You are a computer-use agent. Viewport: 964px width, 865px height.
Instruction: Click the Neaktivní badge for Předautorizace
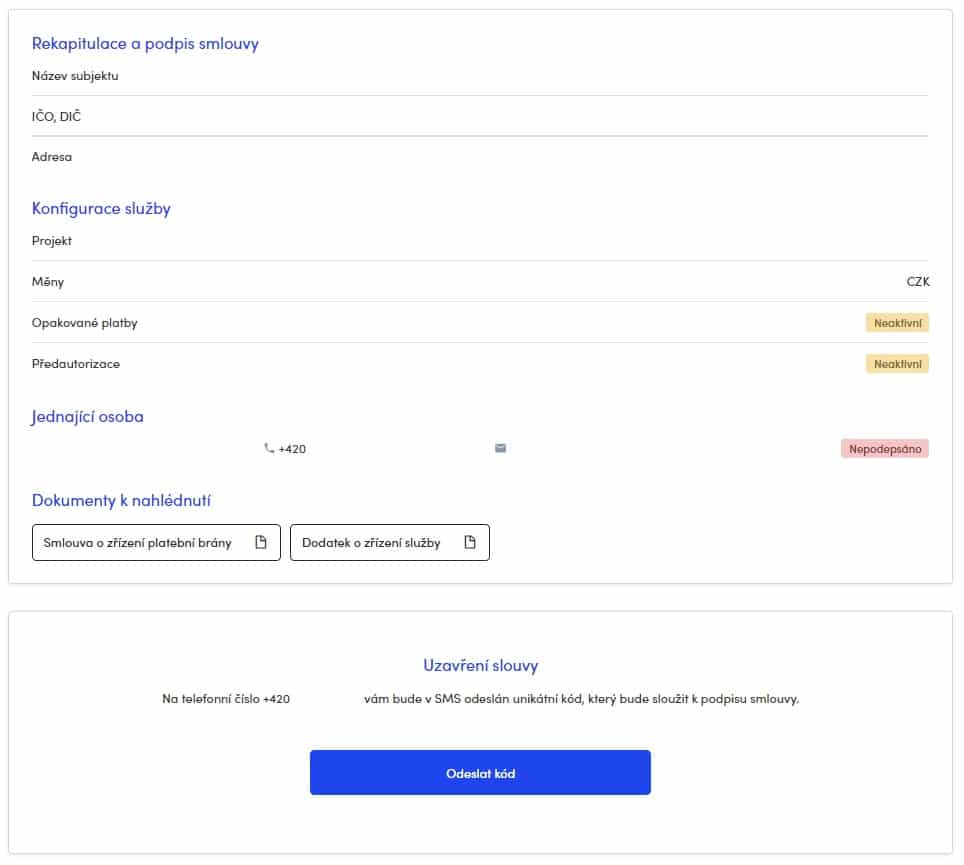coord(897,363)
